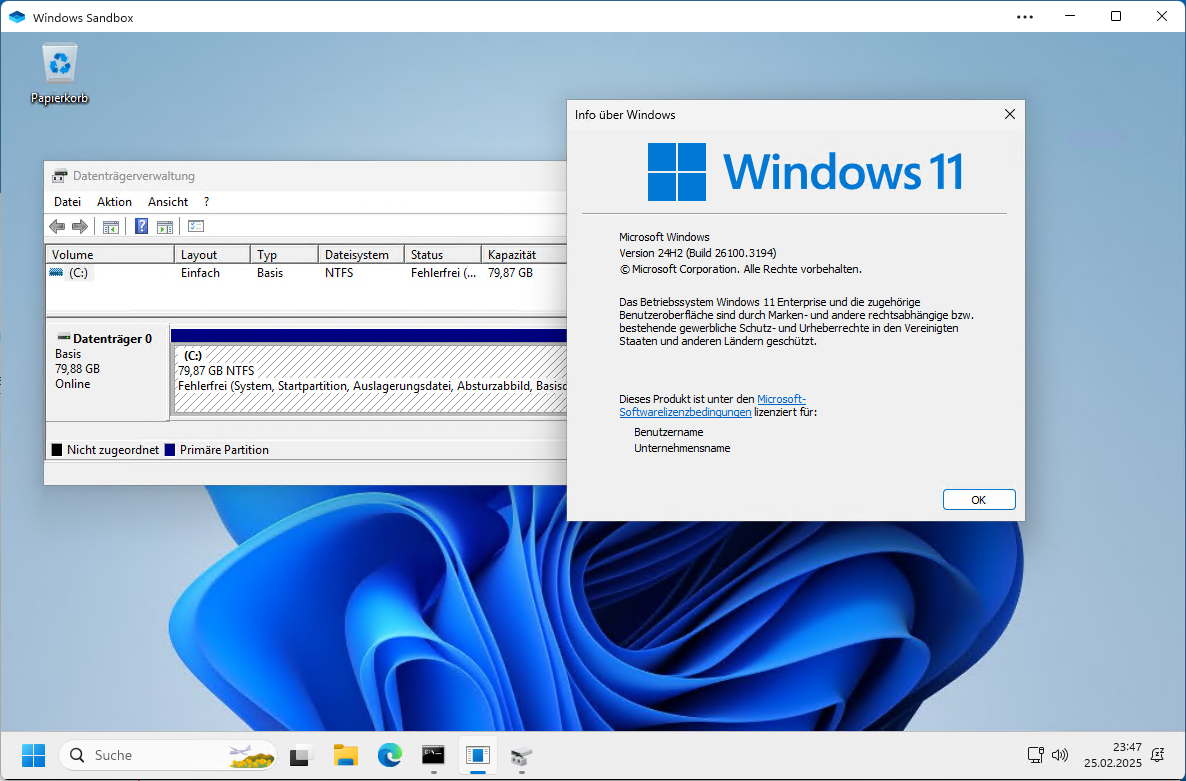Show the action pane using its toolbar icon
1186x781 pixels.
pos(165,226)
